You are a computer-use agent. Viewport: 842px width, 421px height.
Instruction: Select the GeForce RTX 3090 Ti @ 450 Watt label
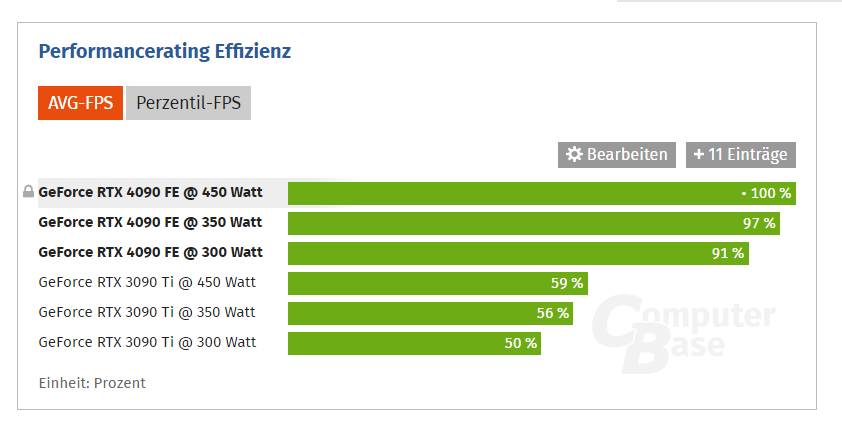click(x=147, y=282)
